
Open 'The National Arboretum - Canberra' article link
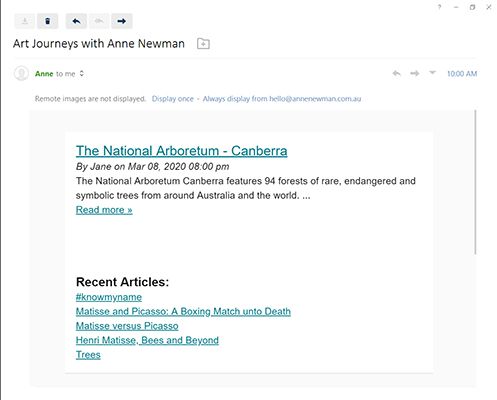tap(182, 151)
